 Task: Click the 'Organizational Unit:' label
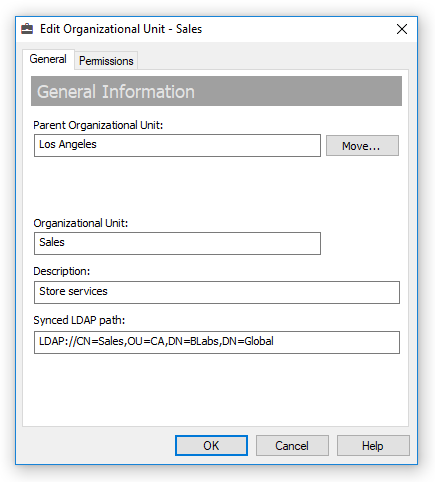click(81, 223)
